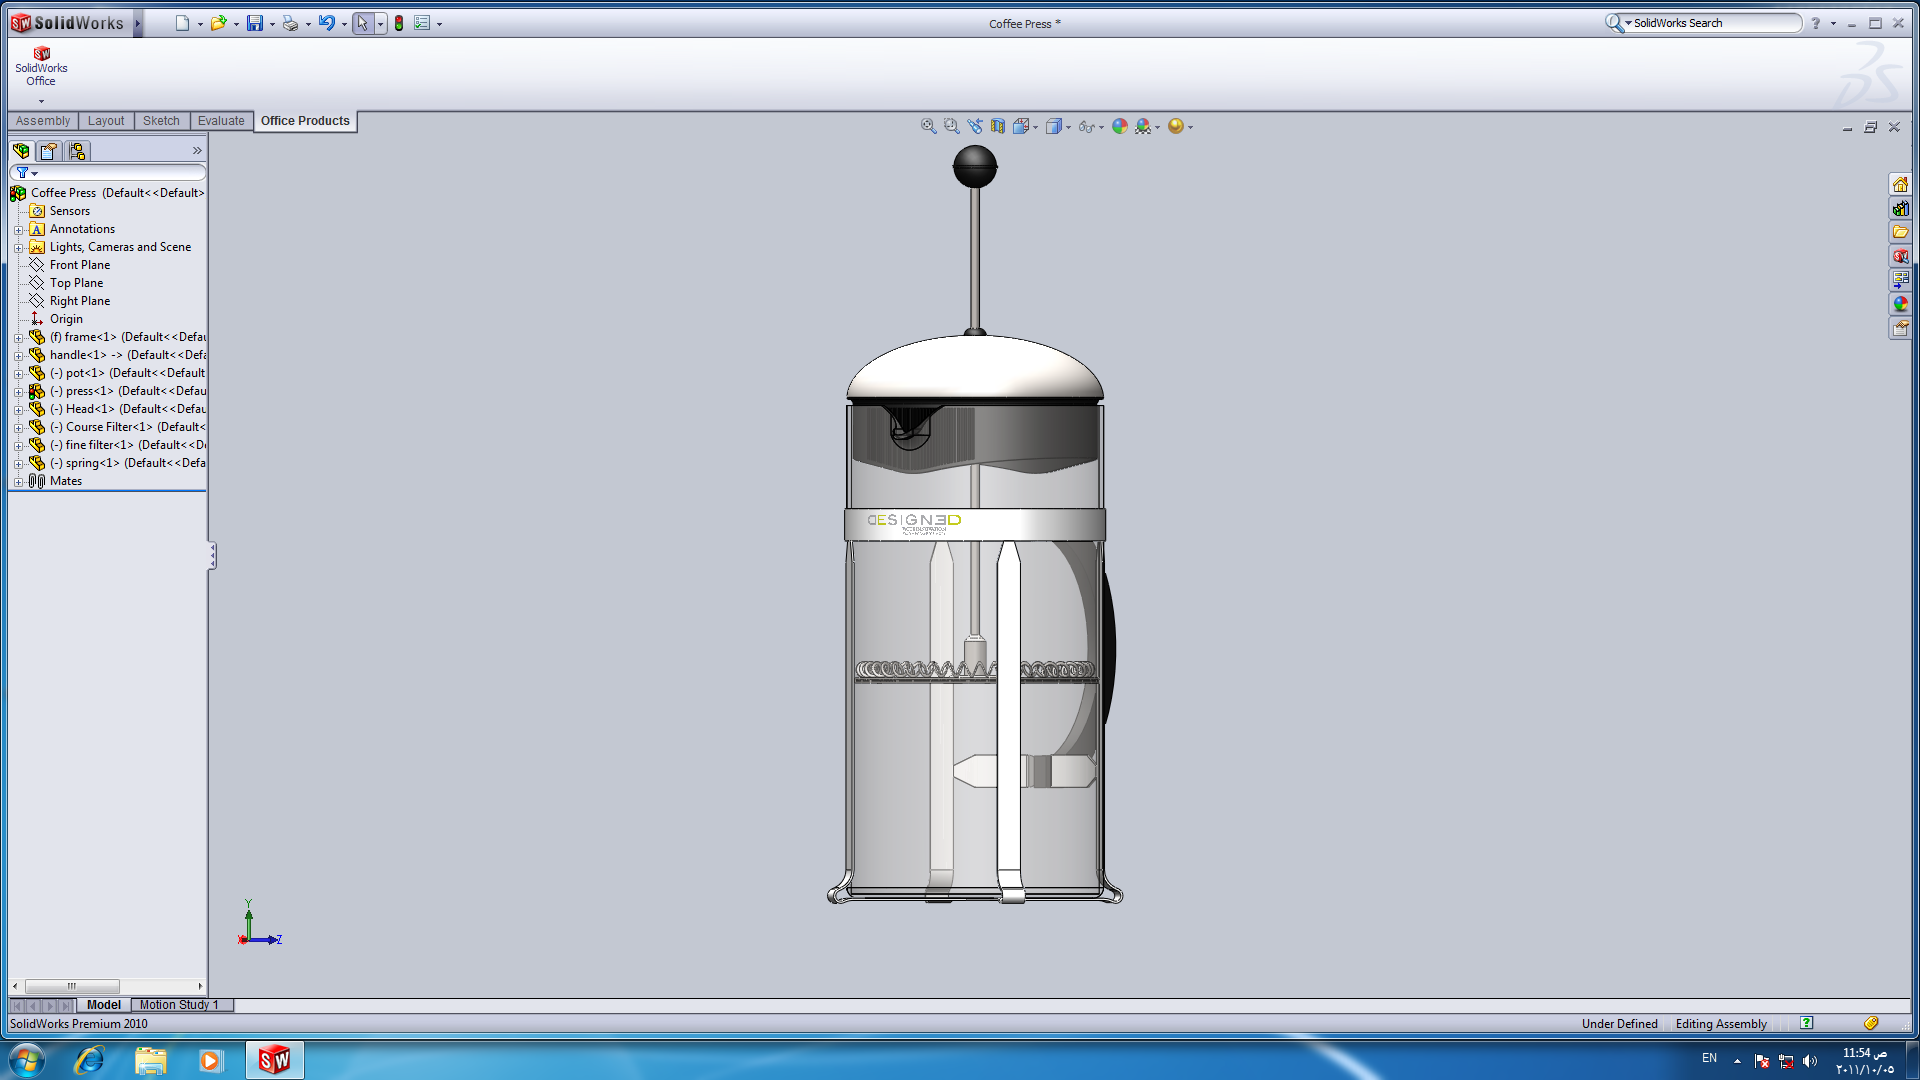Open the Display Style dropdown arrow

(x=1068, y=127)
